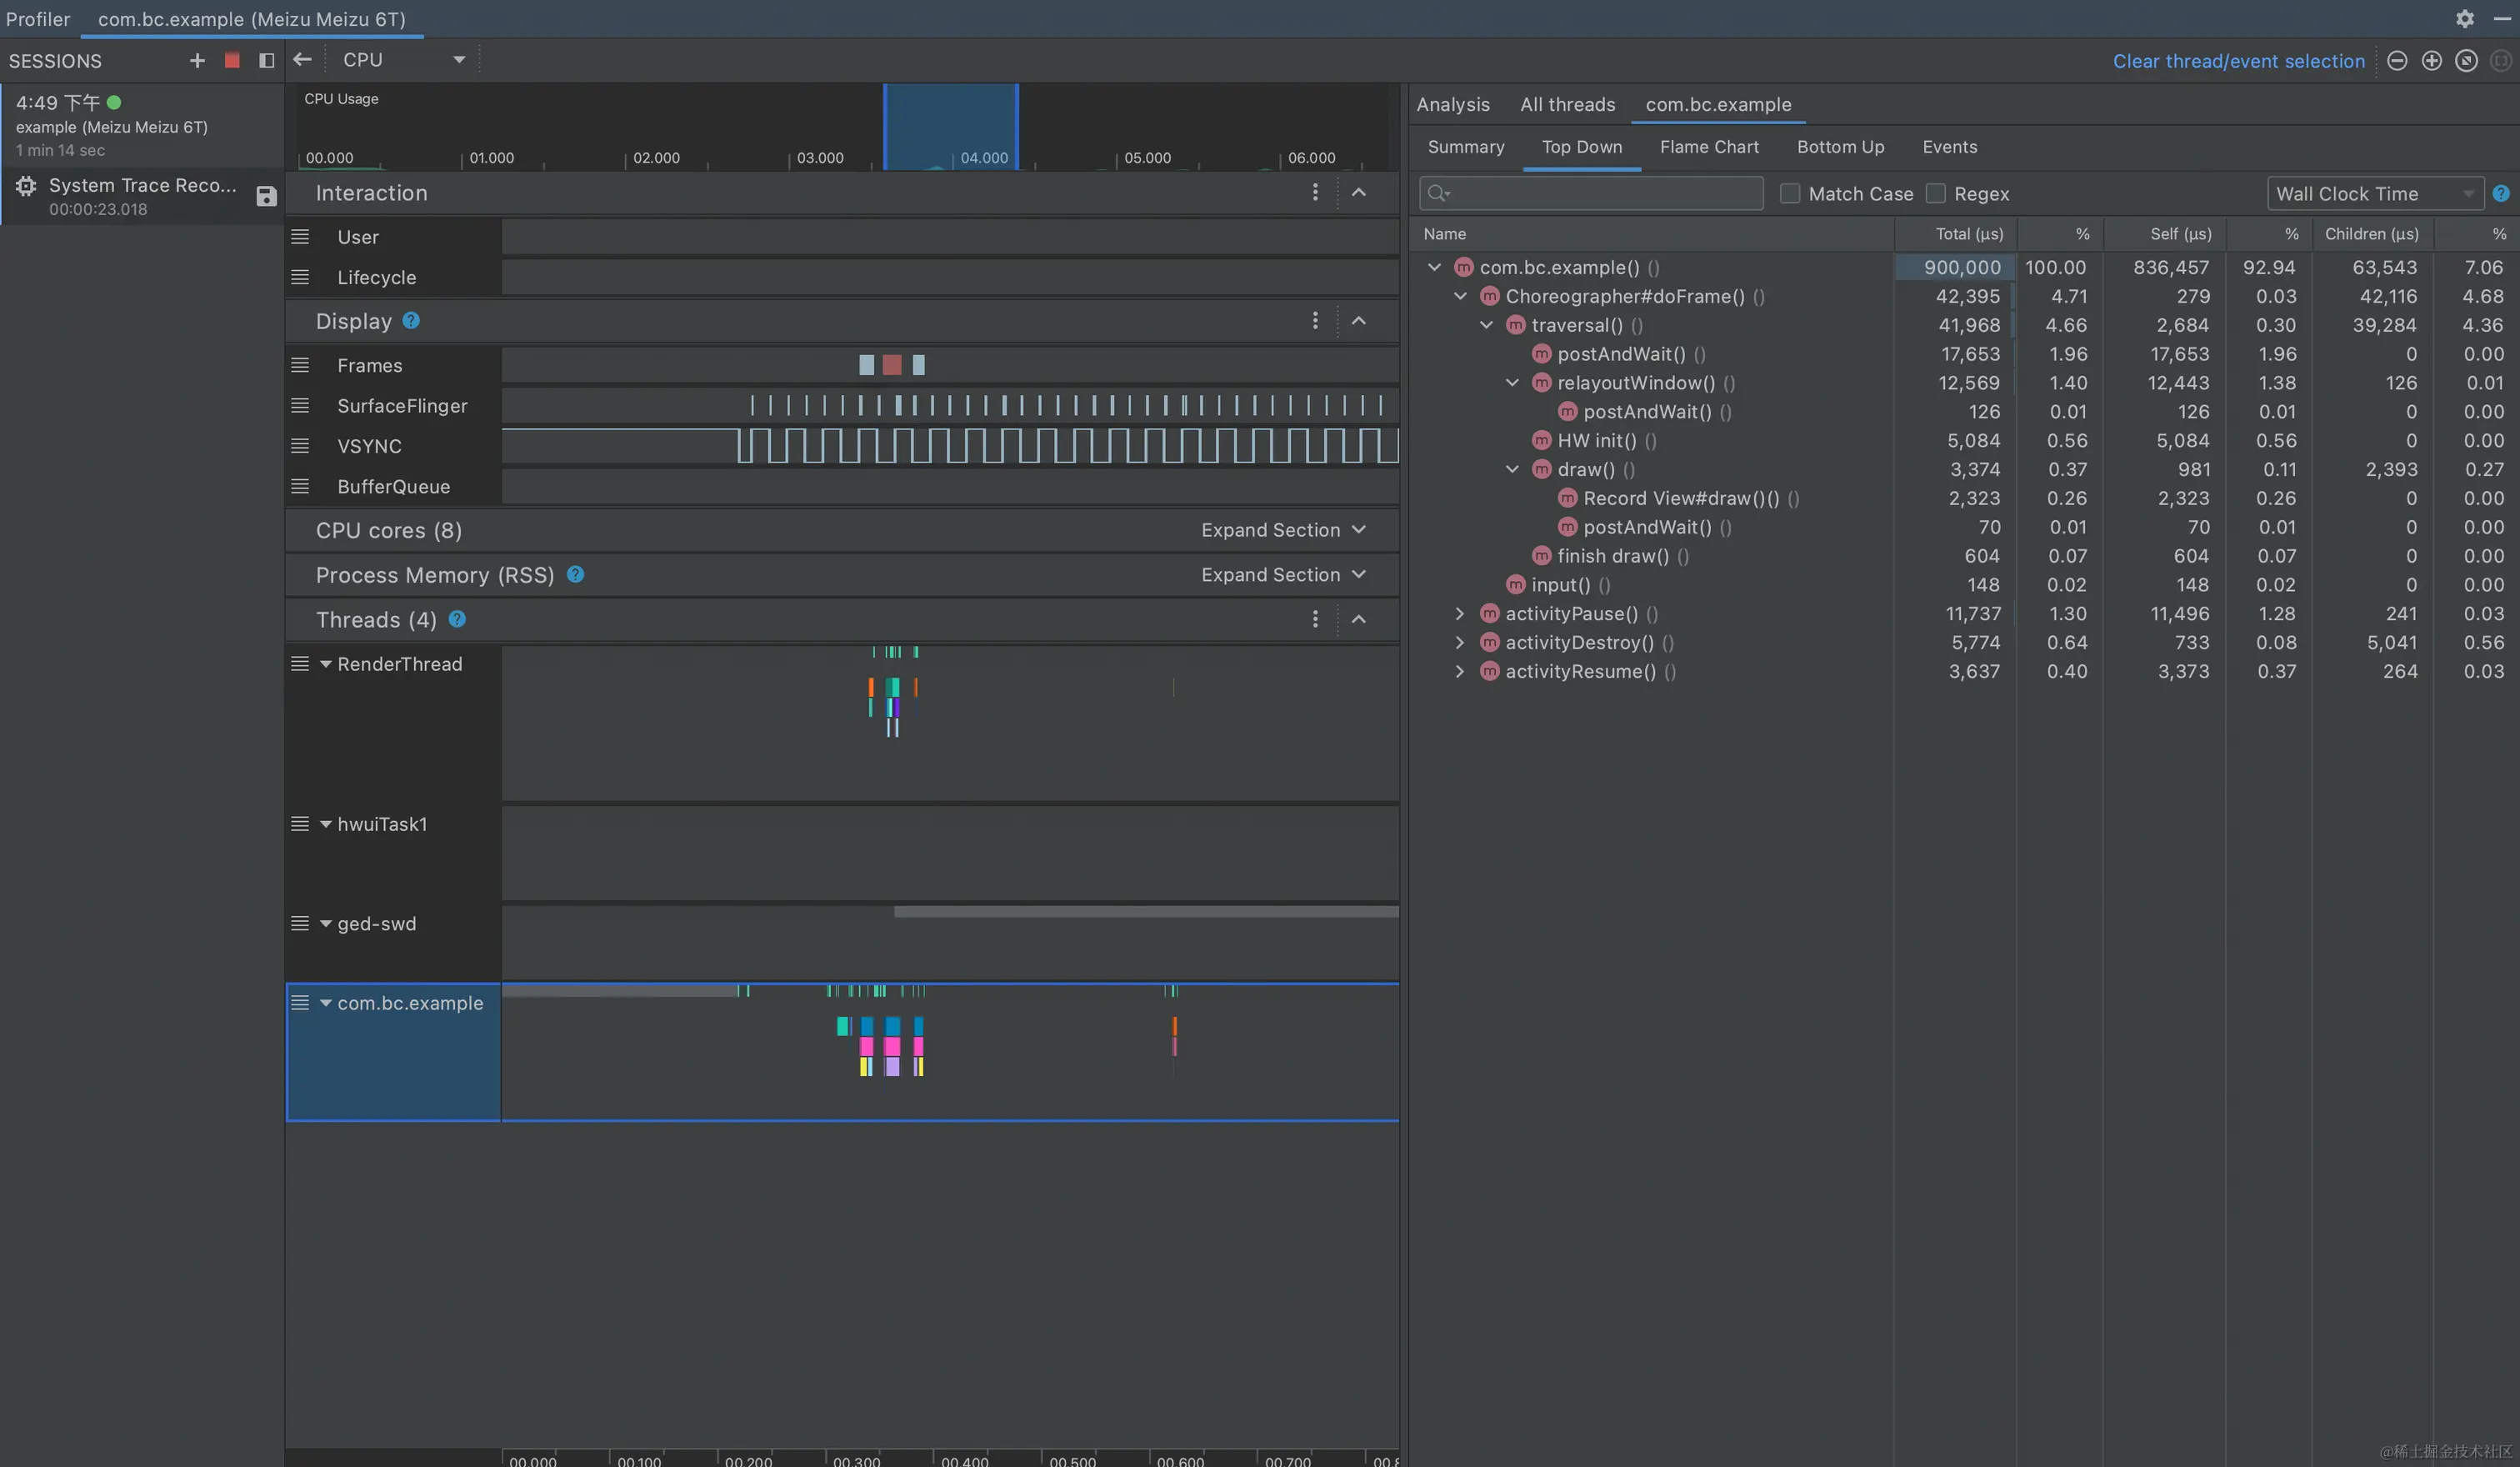Open the All threads tab
The width and height of the screenshot is (2520, 1467).
tap(1567, 105)
